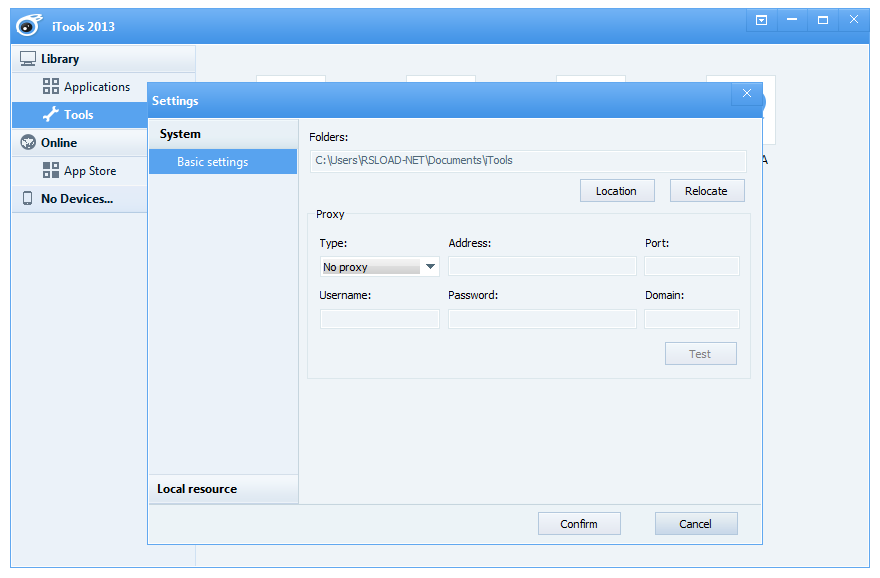
Task: Select Tools in the sidebar
Action: 80,114
